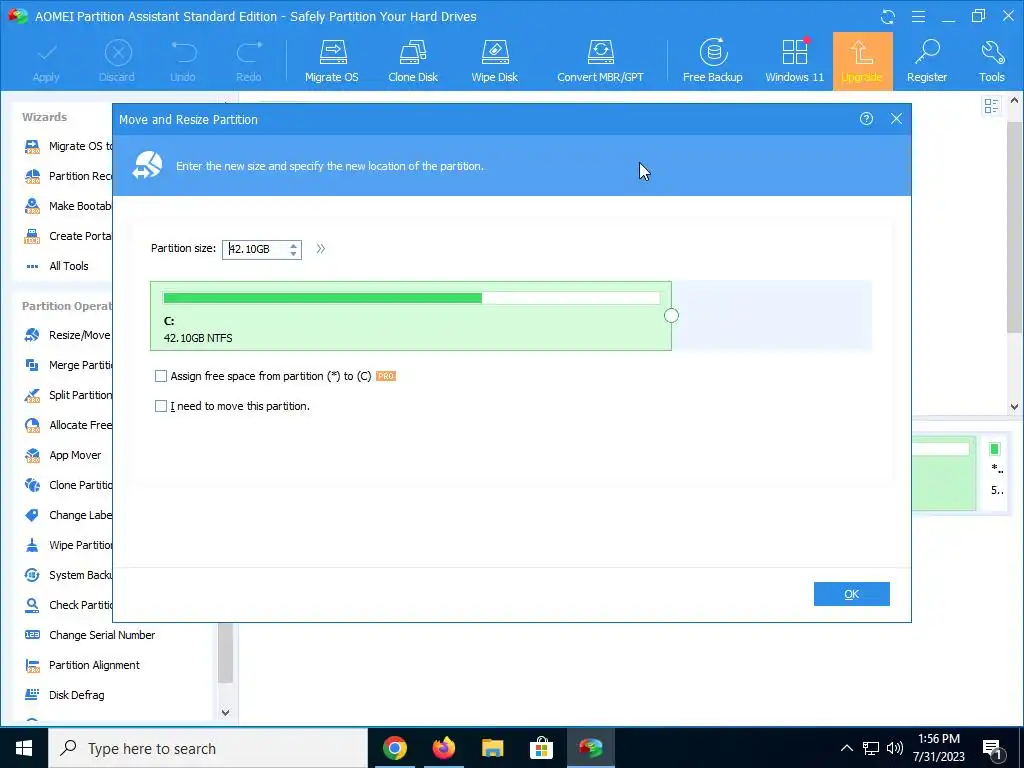The width and height of the screenshot is (1024, 768).
Task: Open System Backup in sidebar
Action: point(67,575)
